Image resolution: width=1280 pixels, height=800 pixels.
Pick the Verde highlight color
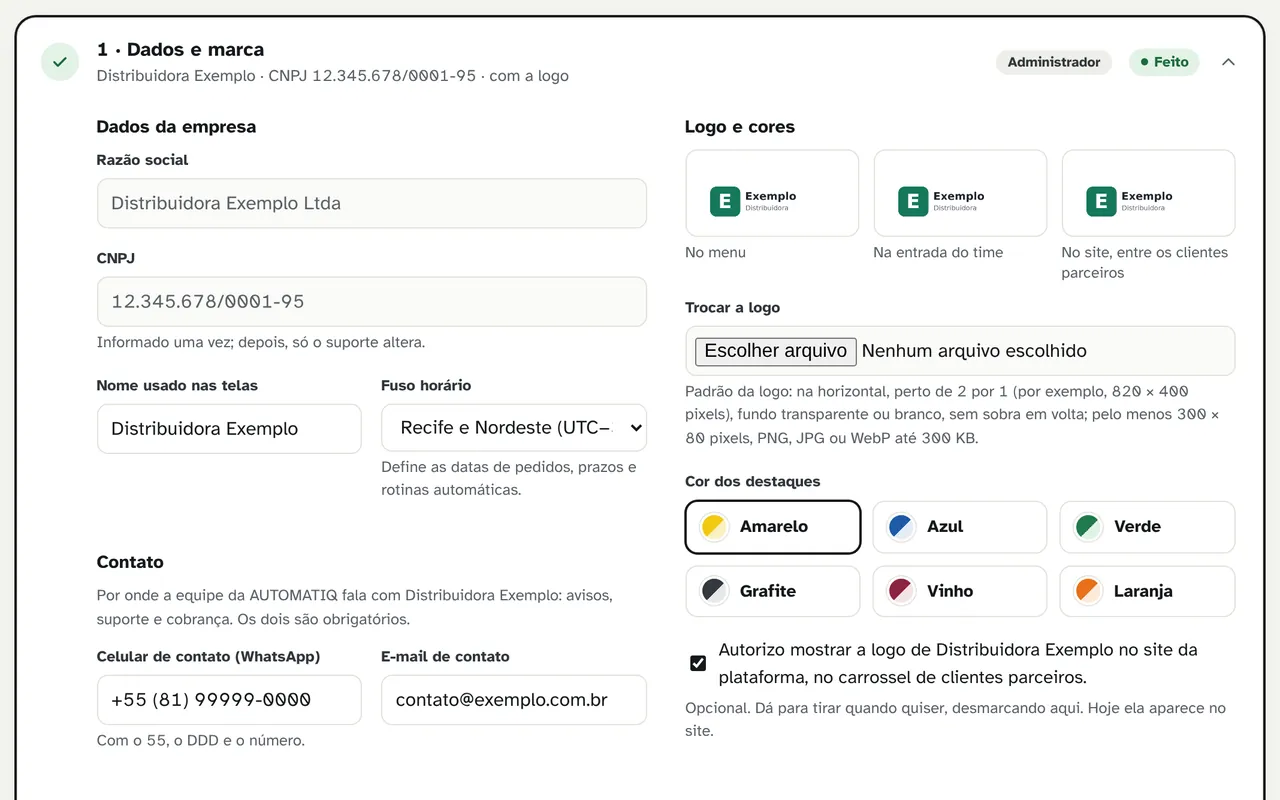[1147, 527]
